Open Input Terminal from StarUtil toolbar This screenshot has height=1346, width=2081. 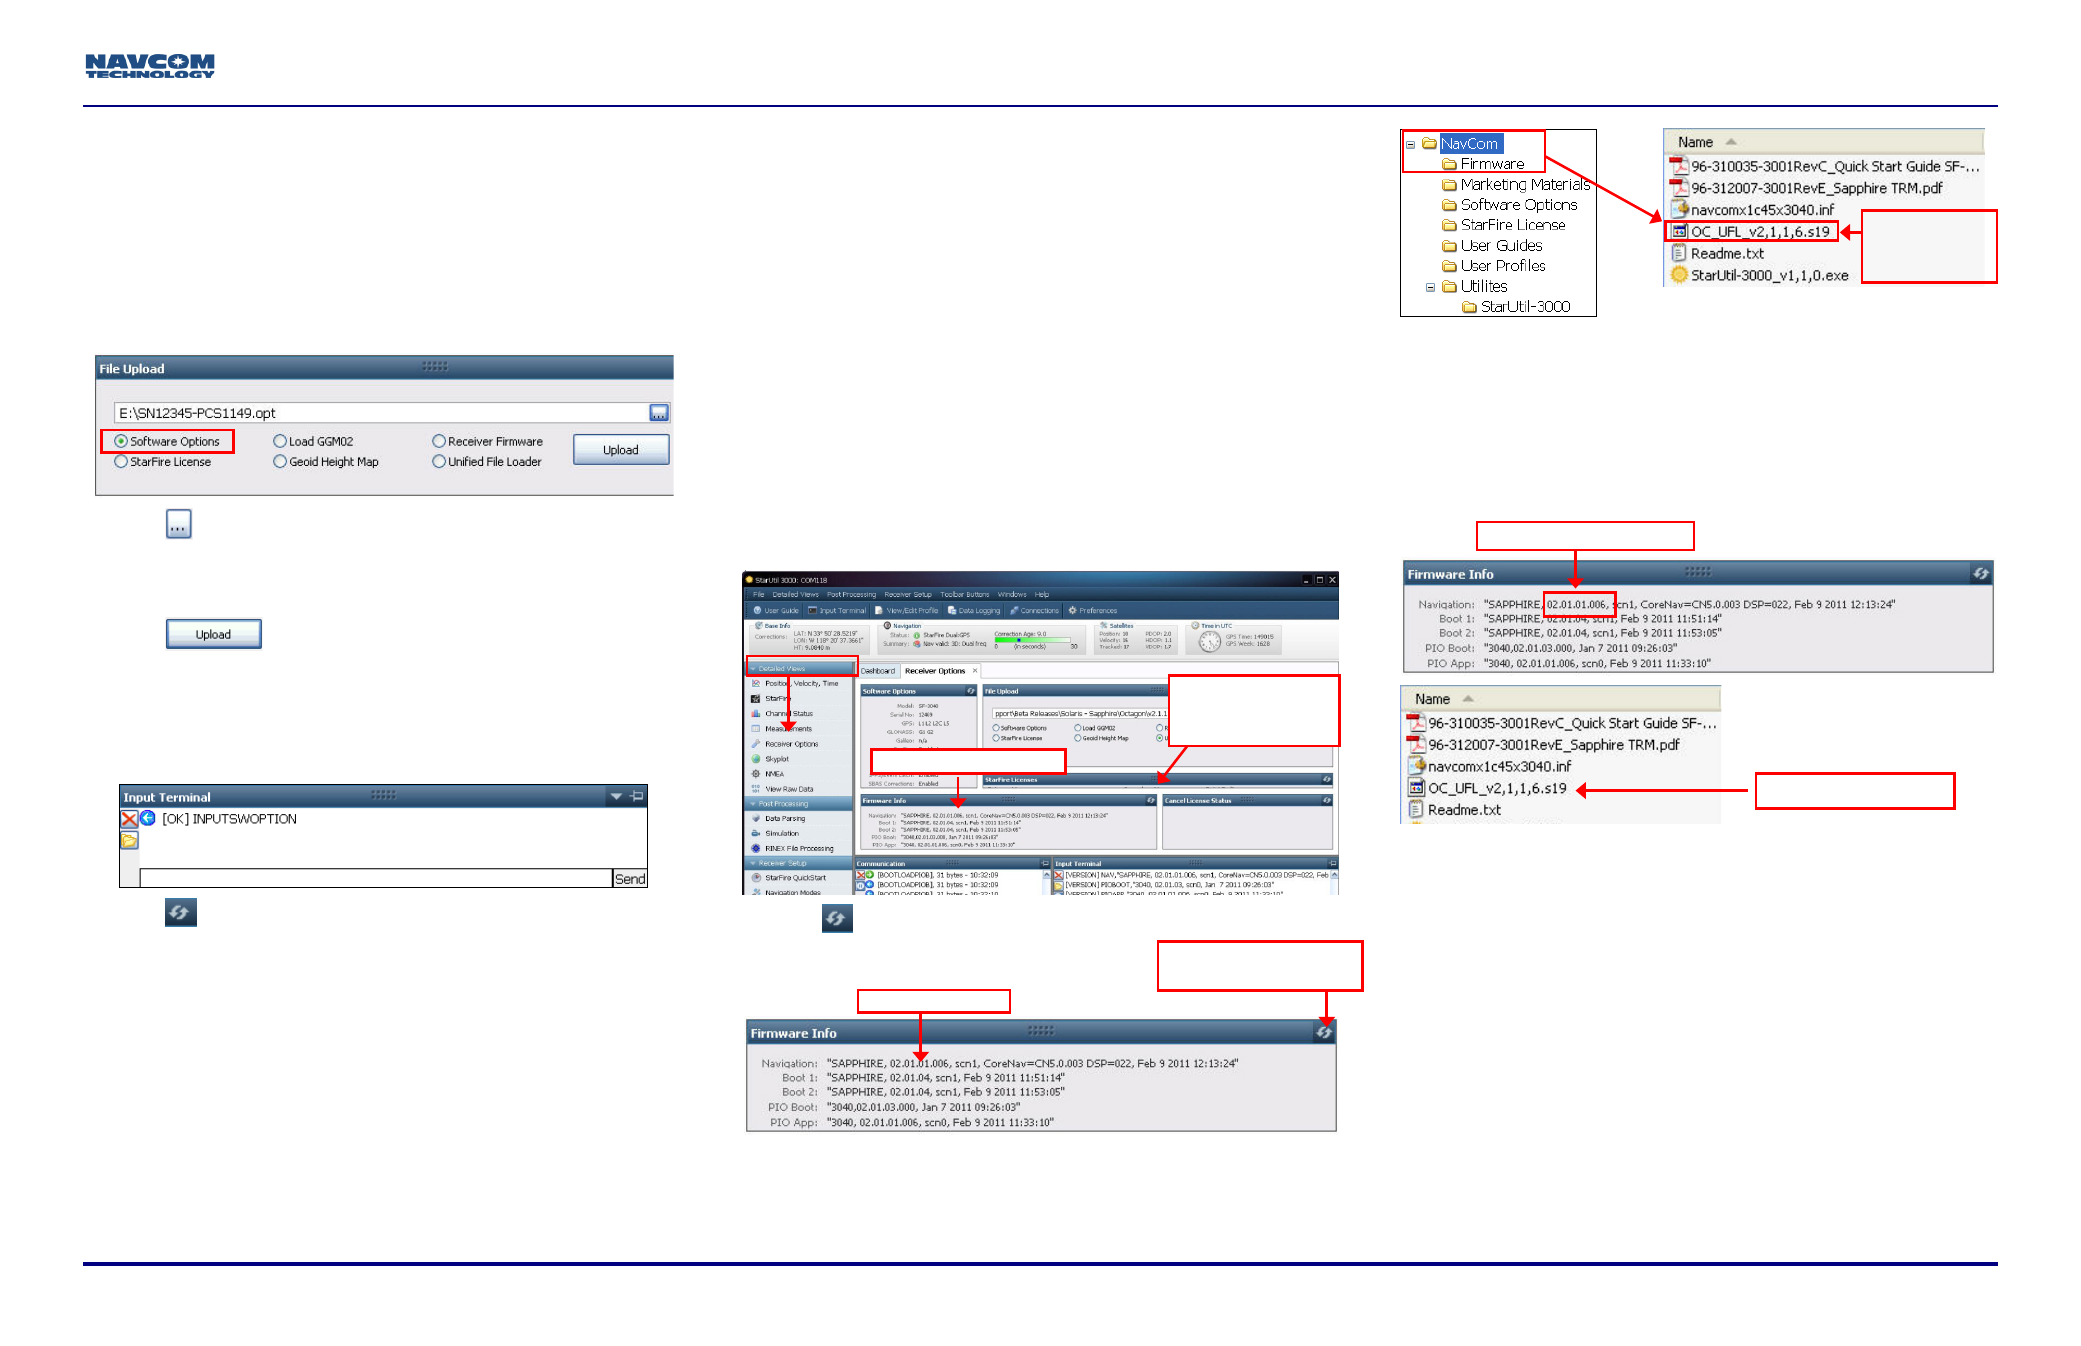(838, 611)
